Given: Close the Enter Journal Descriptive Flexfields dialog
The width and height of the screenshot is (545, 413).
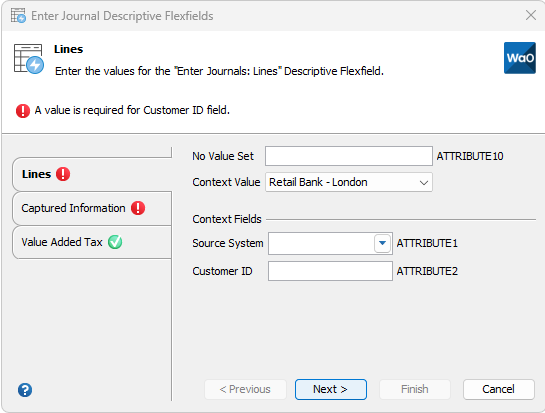Looking at the screenshot, I should click(x=531, y=15).
